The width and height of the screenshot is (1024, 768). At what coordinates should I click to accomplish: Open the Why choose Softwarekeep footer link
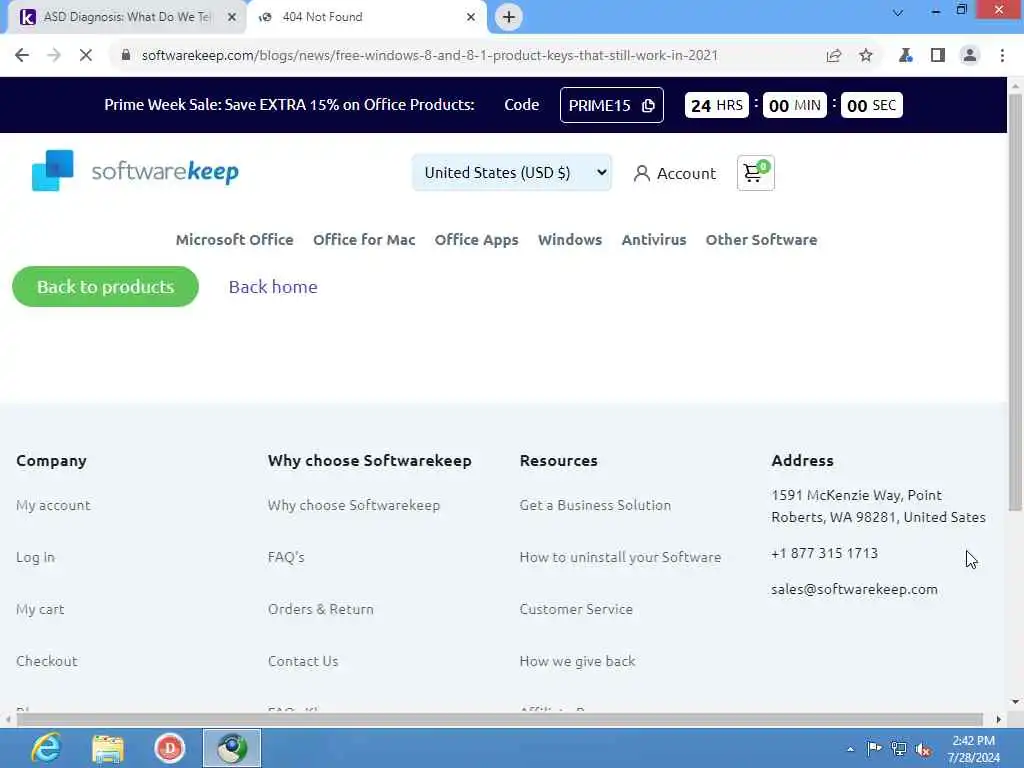tap(353, 505)
